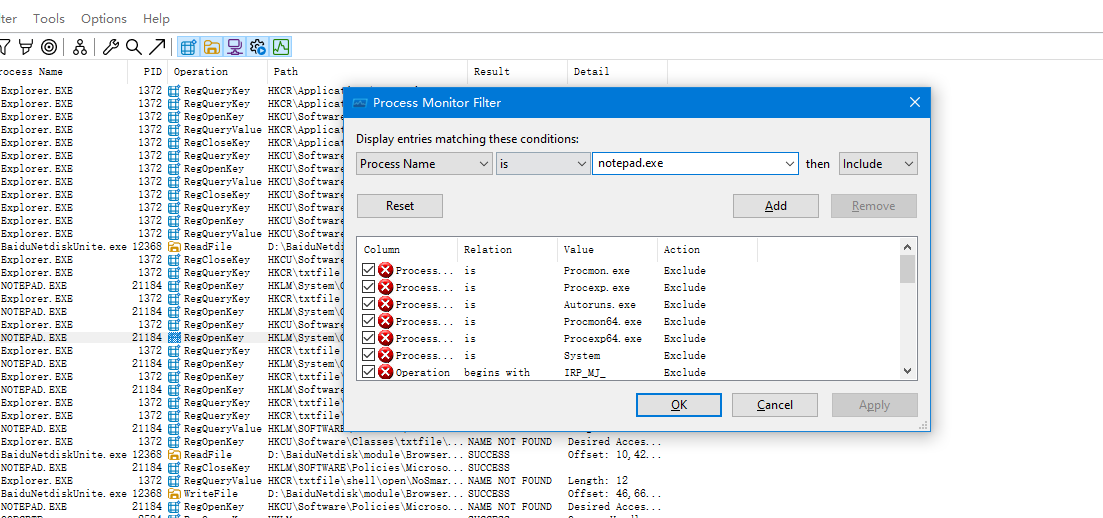Toggle Show Network Activity icon
The width and height of the screenshot is (1103, 518).
tap(234, 47)
